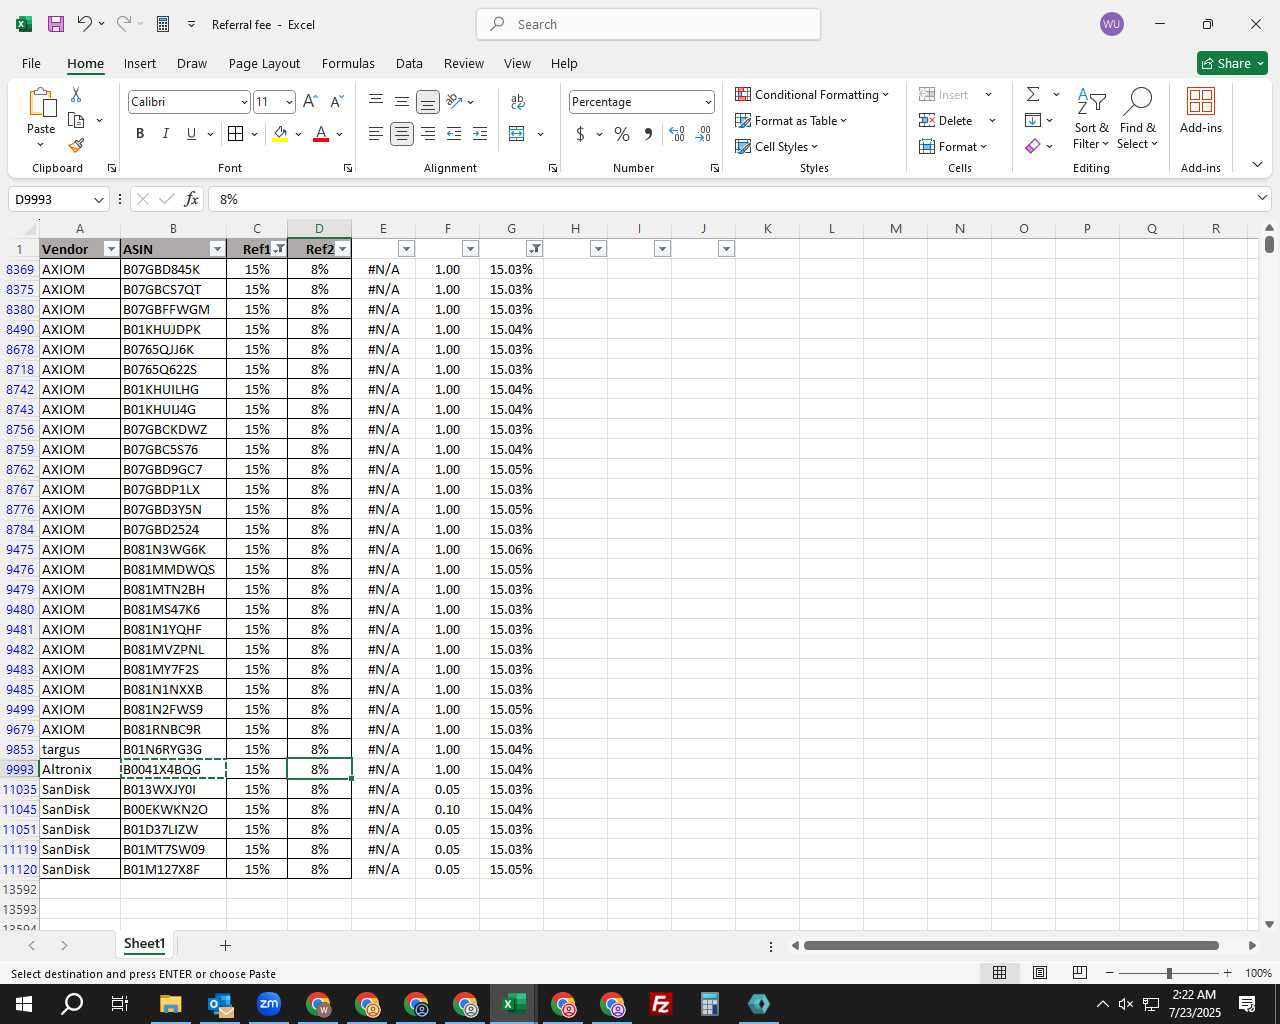Viewport: 1280px width, 1024px height.
Task: Click the Increase Indent icon
Action: click(x=480, y=134)
